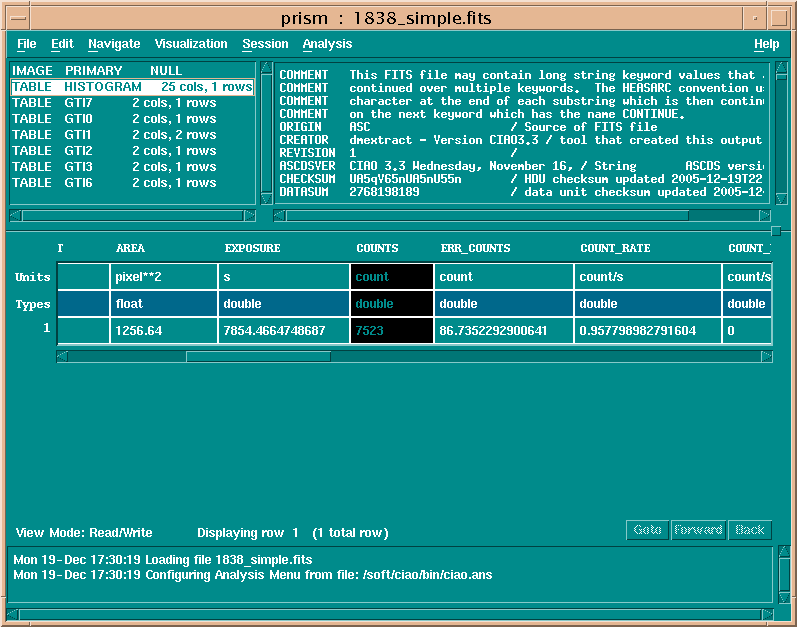The image size is (797, 627).
Task: Select AREA value 1256.64 cell
Action: [164, 331]
